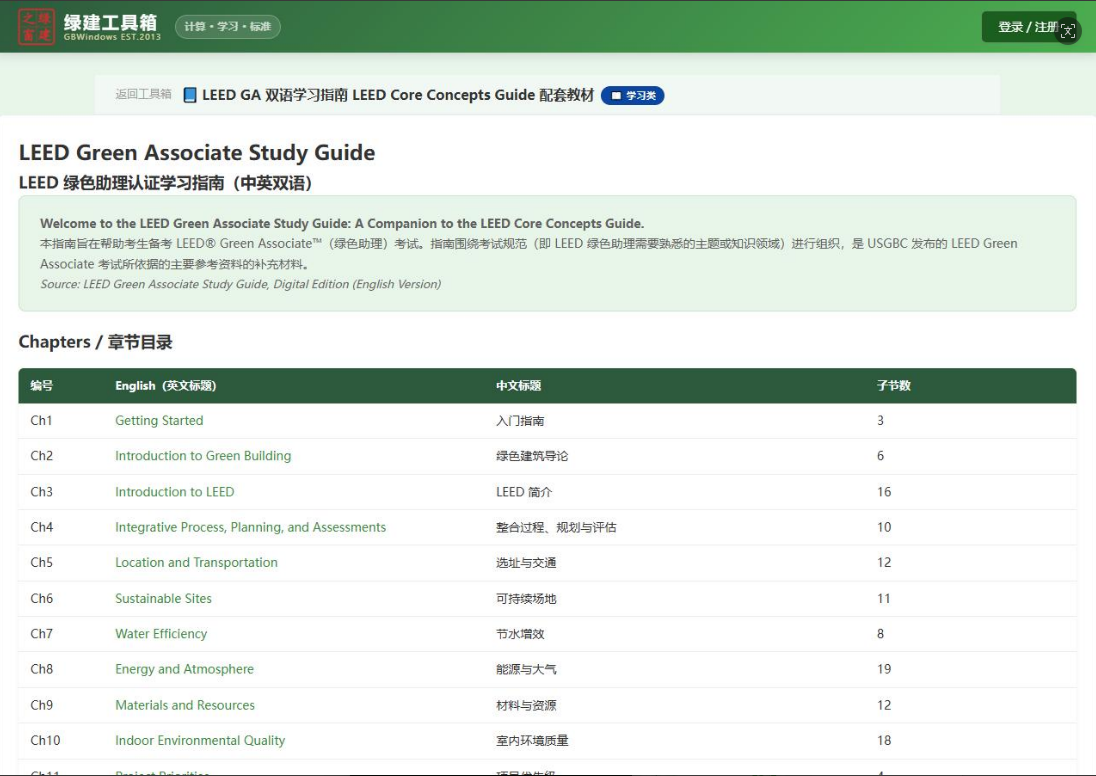Select the 节水增效 cell
The width and height of the screenshot is (1096, 776).
520,634
